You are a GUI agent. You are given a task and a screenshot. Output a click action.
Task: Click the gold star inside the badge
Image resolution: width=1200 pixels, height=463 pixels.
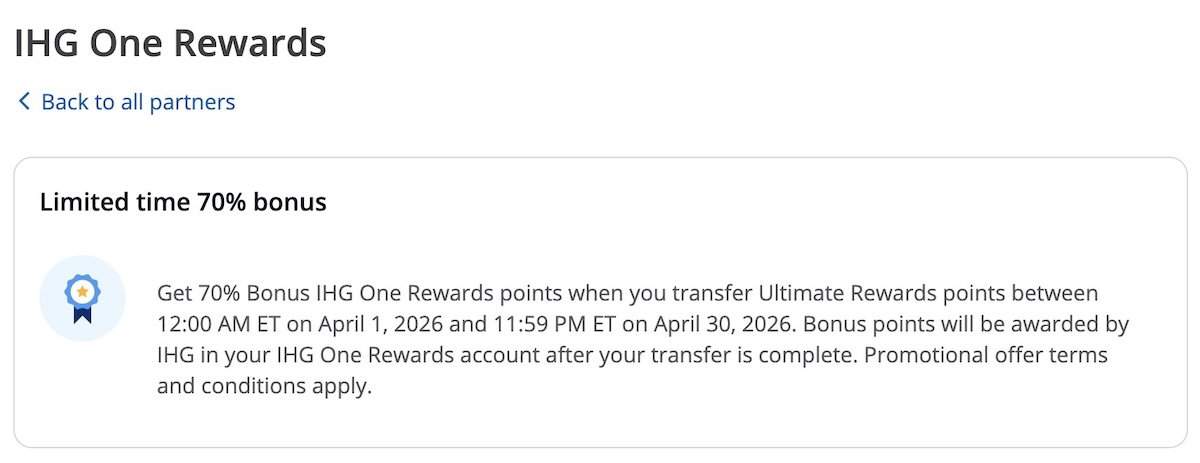coord(82,290)
